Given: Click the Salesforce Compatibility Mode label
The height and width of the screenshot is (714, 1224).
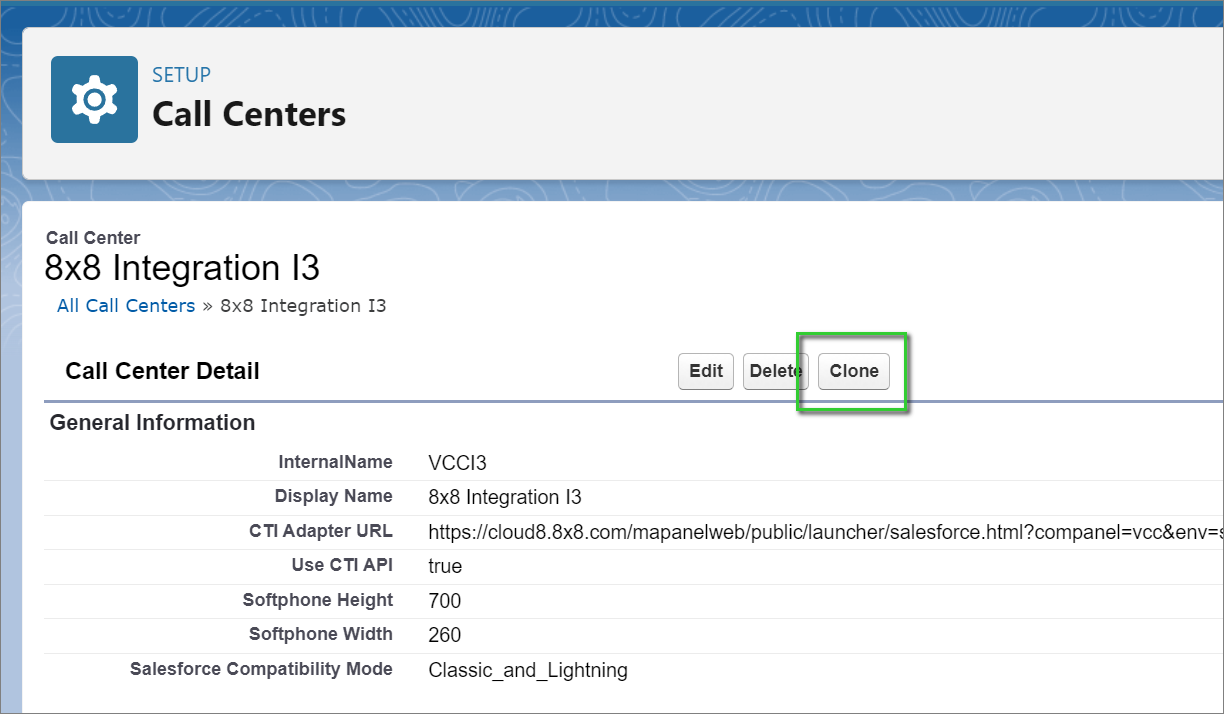Looking at the screenshot, I should [261, 669].
